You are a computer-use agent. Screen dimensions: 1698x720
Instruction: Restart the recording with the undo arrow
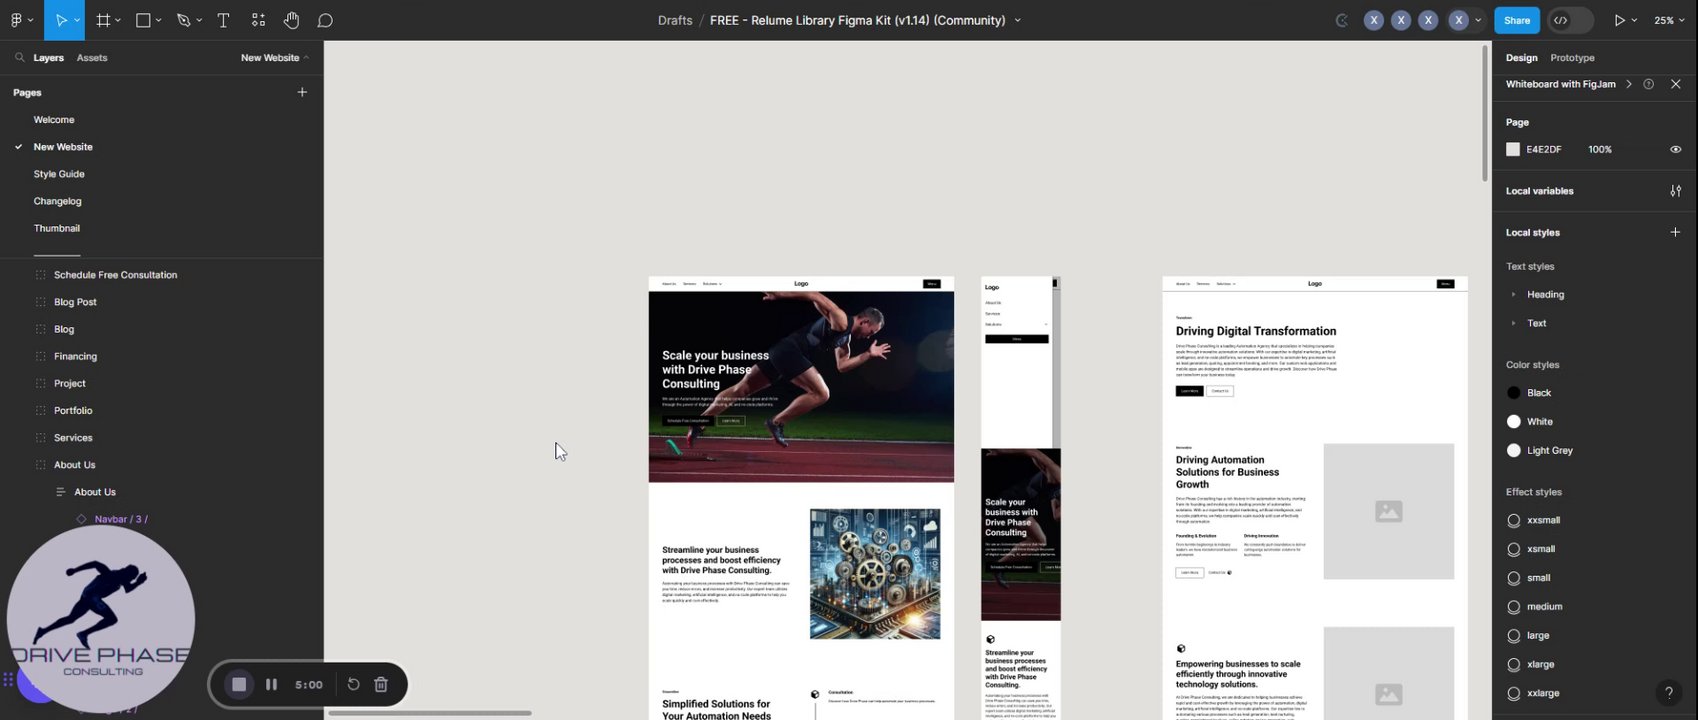pyautogui.click(x=353, y=684)
